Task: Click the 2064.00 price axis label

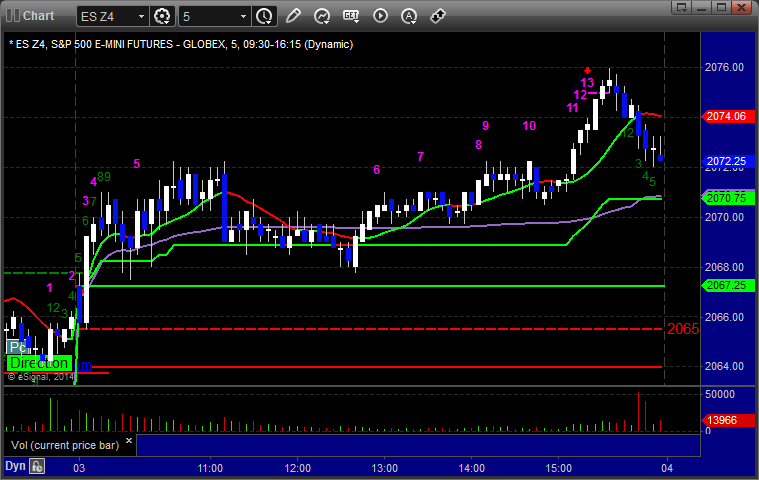Action: [x=724, y=366]
